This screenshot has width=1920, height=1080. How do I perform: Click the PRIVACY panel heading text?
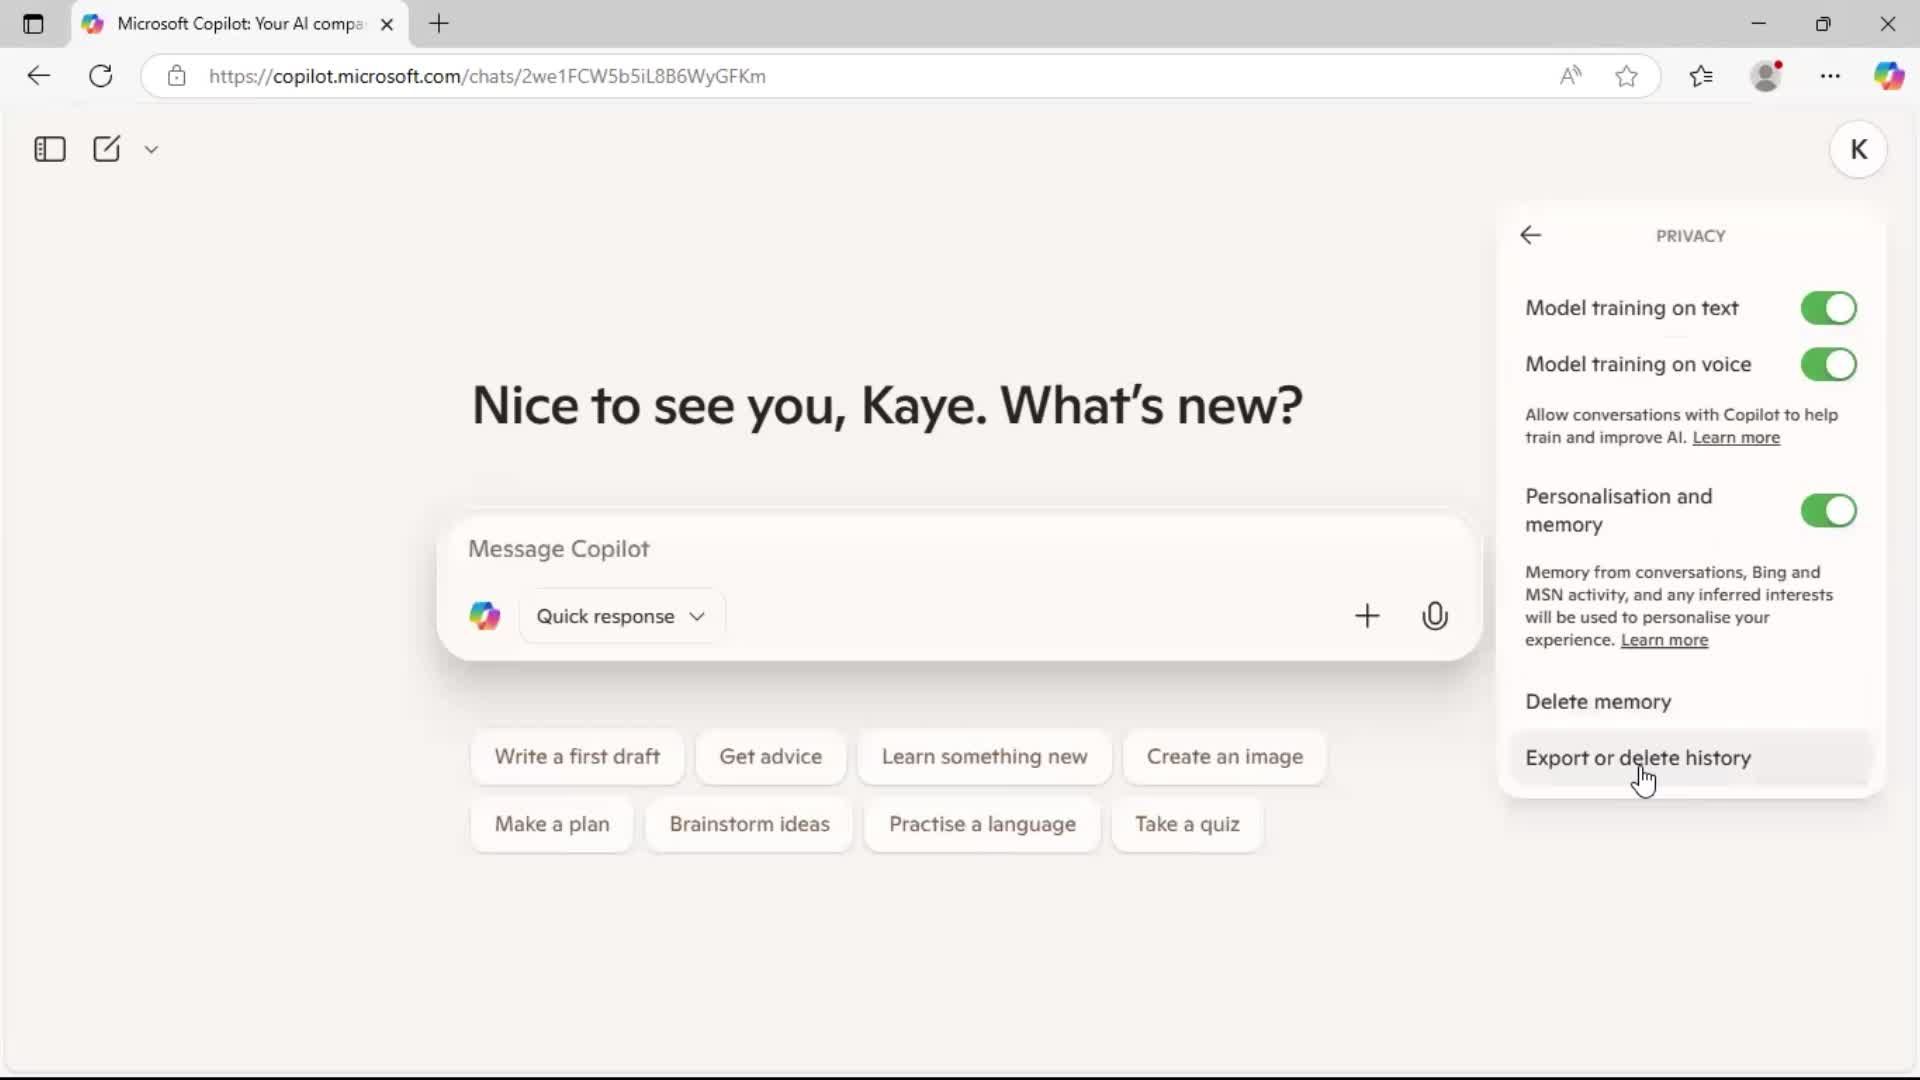(1690, 236)
